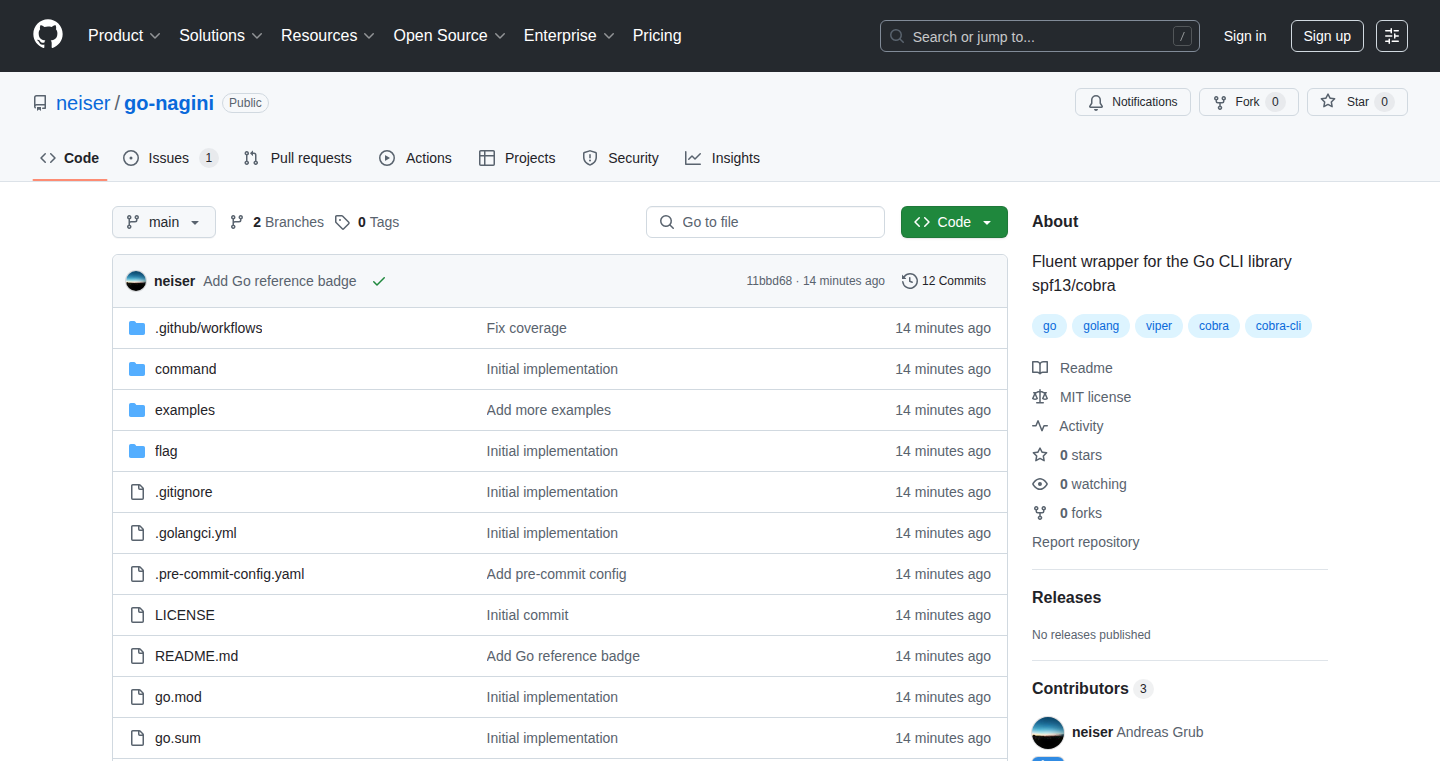Open the .pre-commit-config.yaml file
The width and height of the screenshot is (1440, 761).
point(230,574)
